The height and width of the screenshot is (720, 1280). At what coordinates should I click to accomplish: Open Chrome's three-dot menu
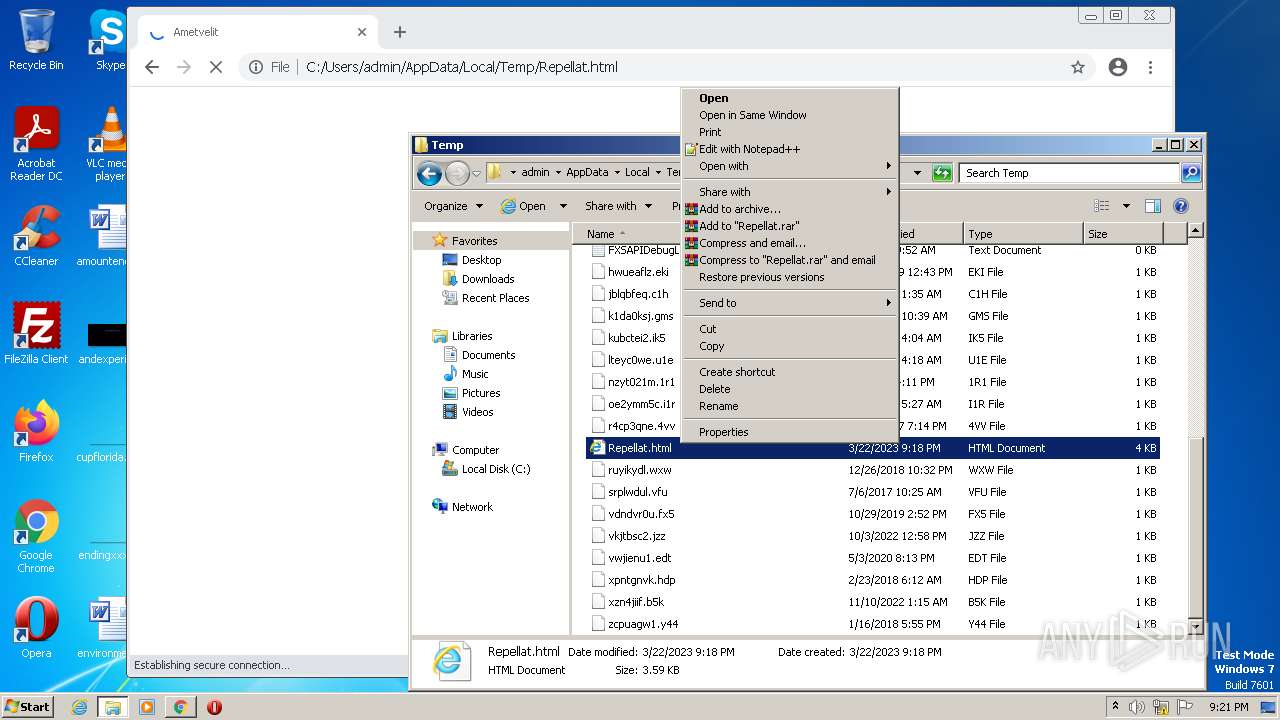click(x=1151, y=67)
